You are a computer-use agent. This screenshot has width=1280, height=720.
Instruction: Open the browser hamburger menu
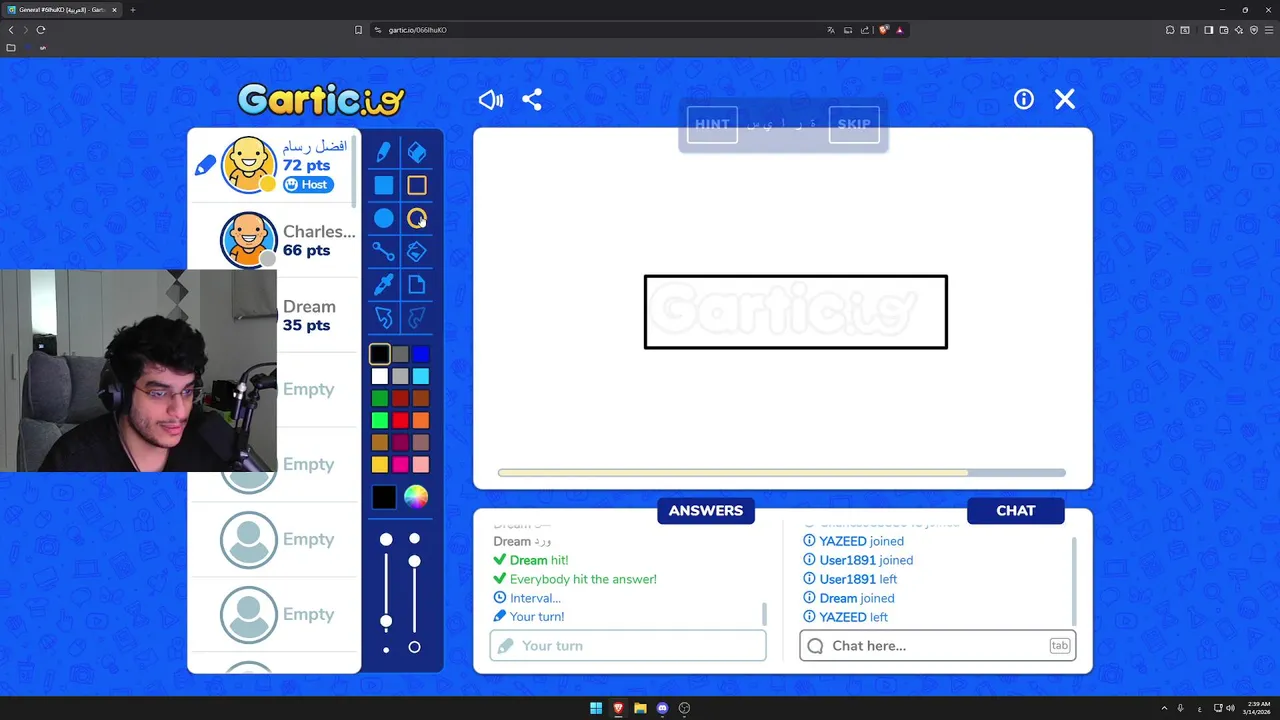(1269, 30)
